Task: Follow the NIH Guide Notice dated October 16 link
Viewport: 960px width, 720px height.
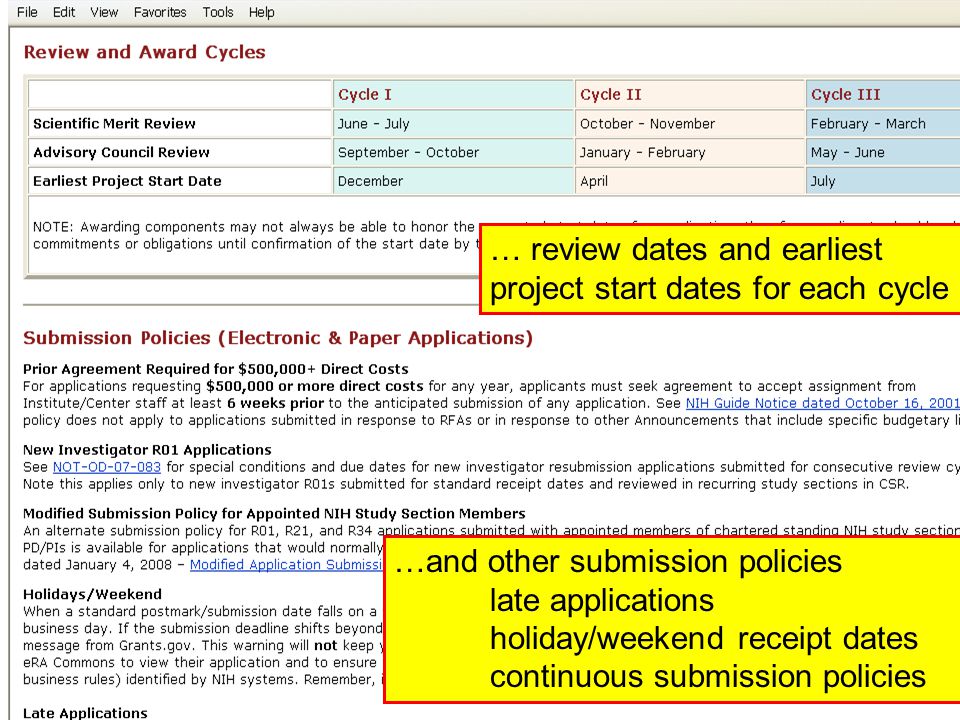Action: point(822,403)
